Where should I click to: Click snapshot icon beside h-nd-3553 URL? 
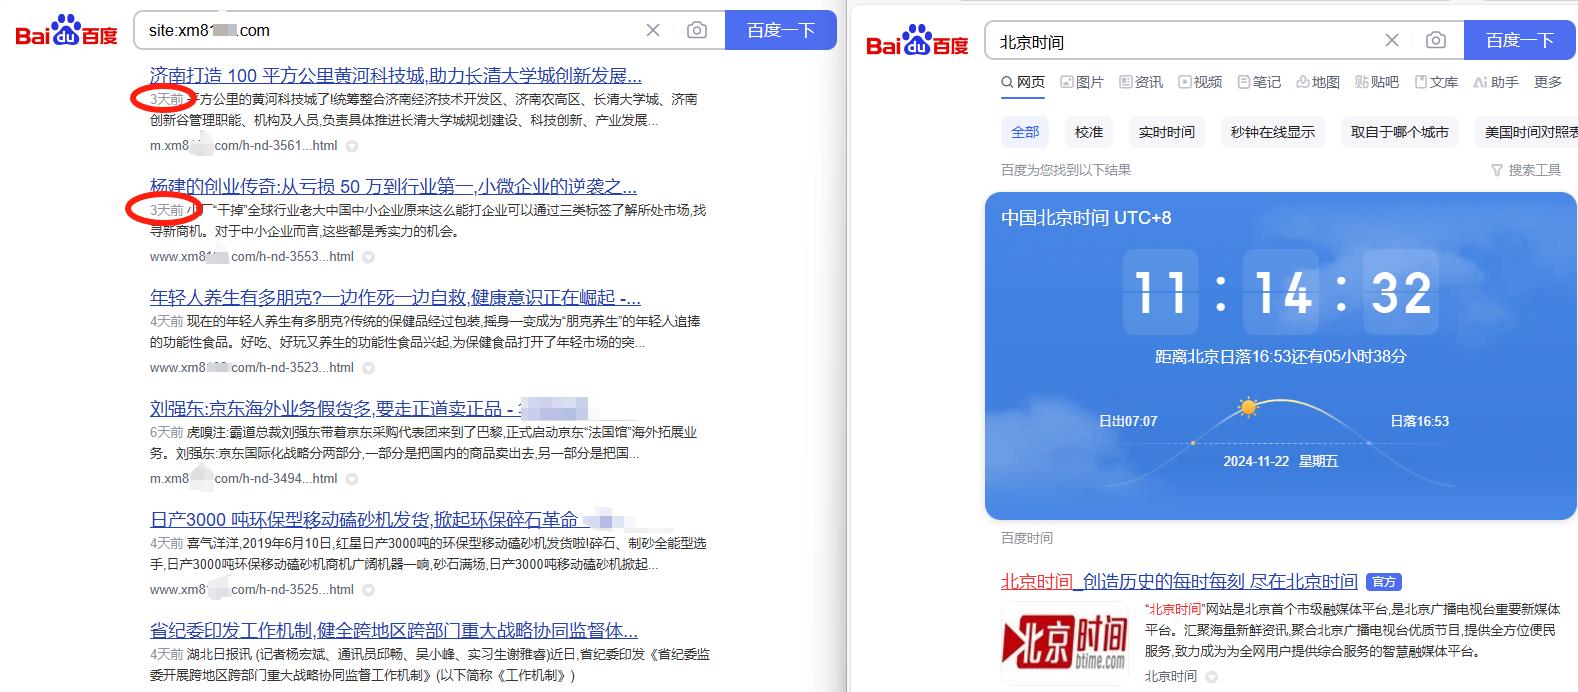[368, 257]
